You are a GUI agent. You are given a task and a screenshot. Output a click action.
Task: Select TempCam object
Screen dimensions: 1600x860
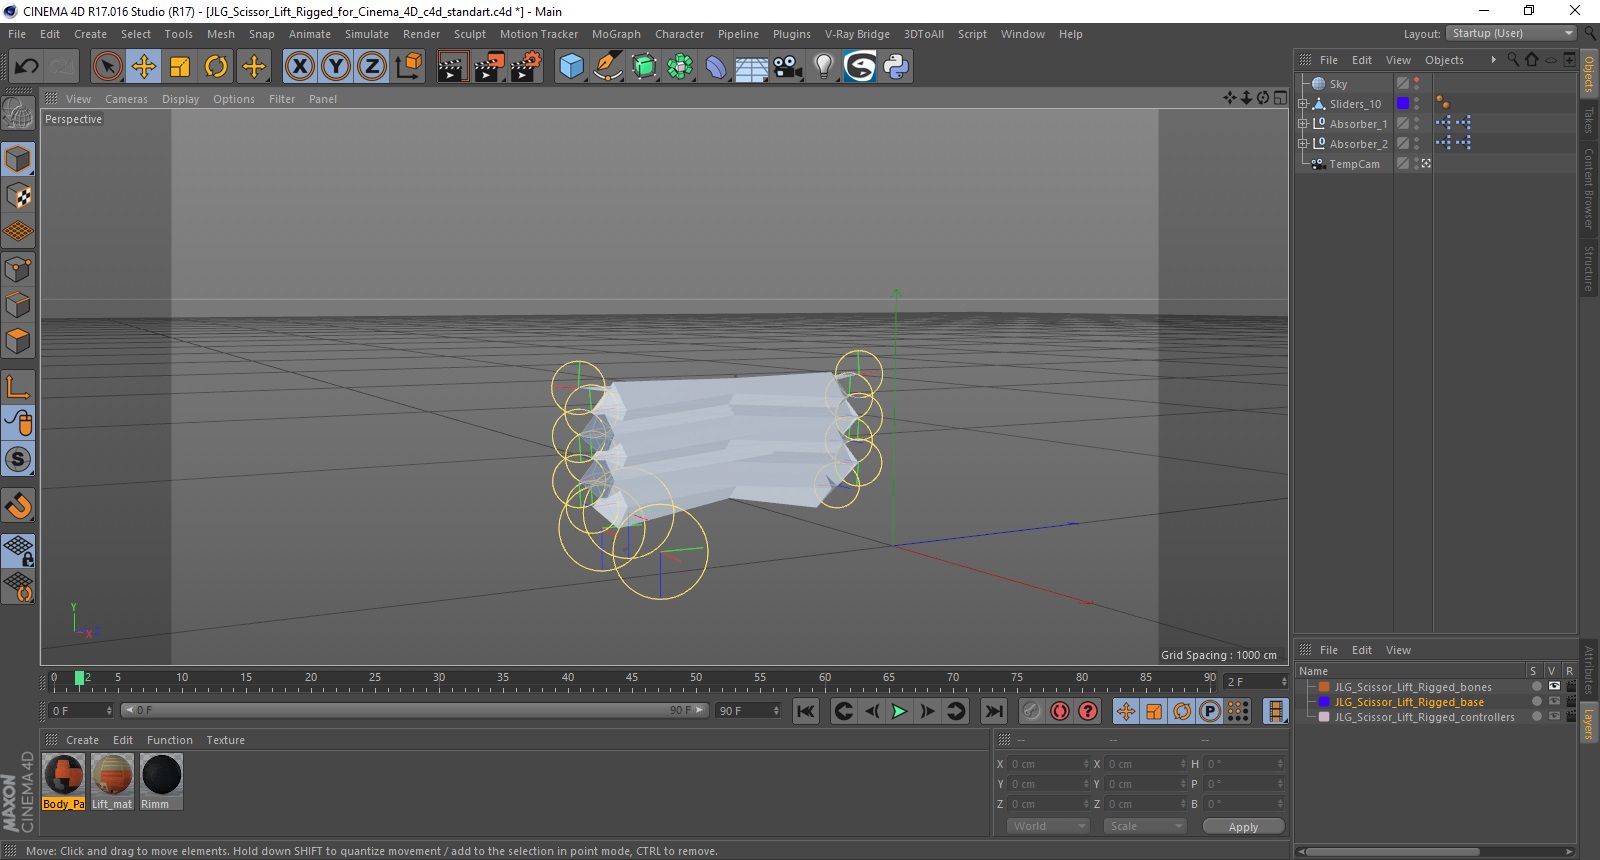point(1354,164)
